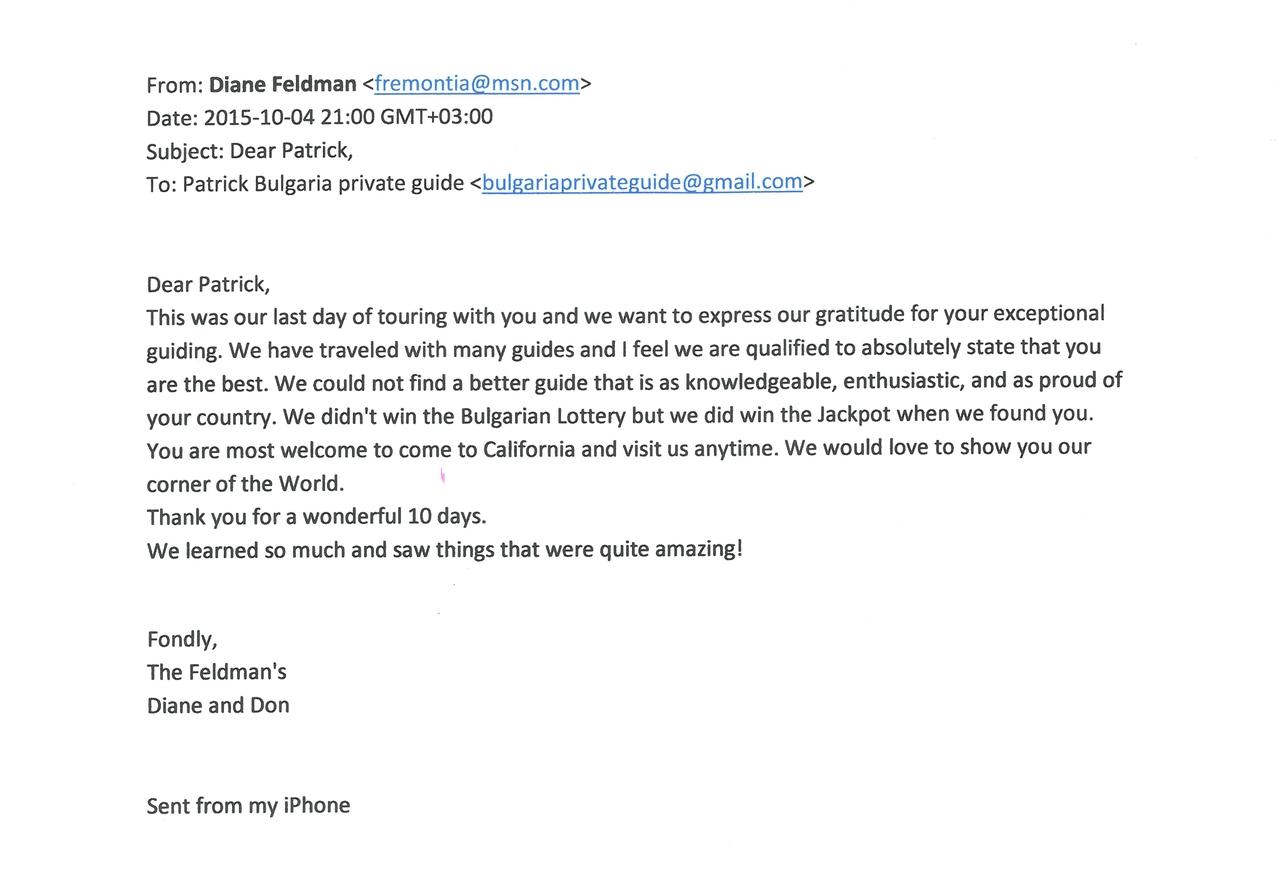The height and width of the screenshot is (874, 1280).
Task: Click the phrase "corner of the World."
Action: [x=245, y=484]
